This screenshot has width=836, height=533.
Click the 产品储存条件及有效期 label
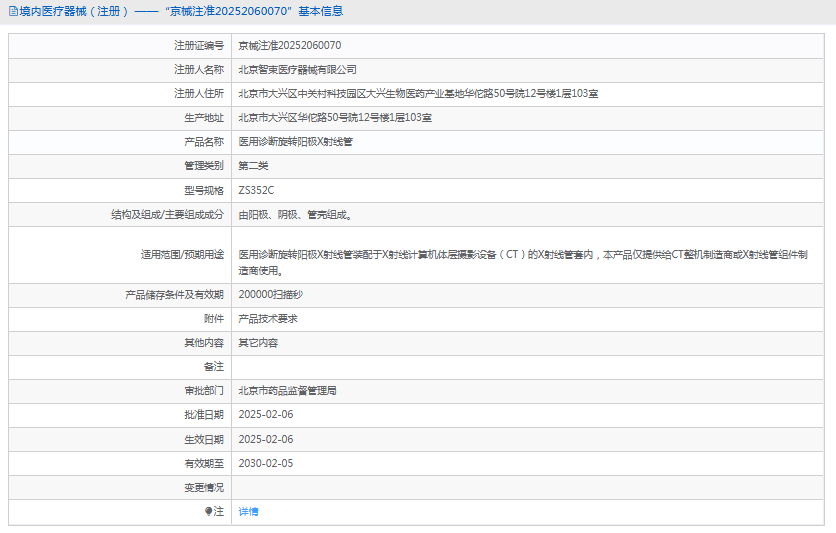point(174,295)
